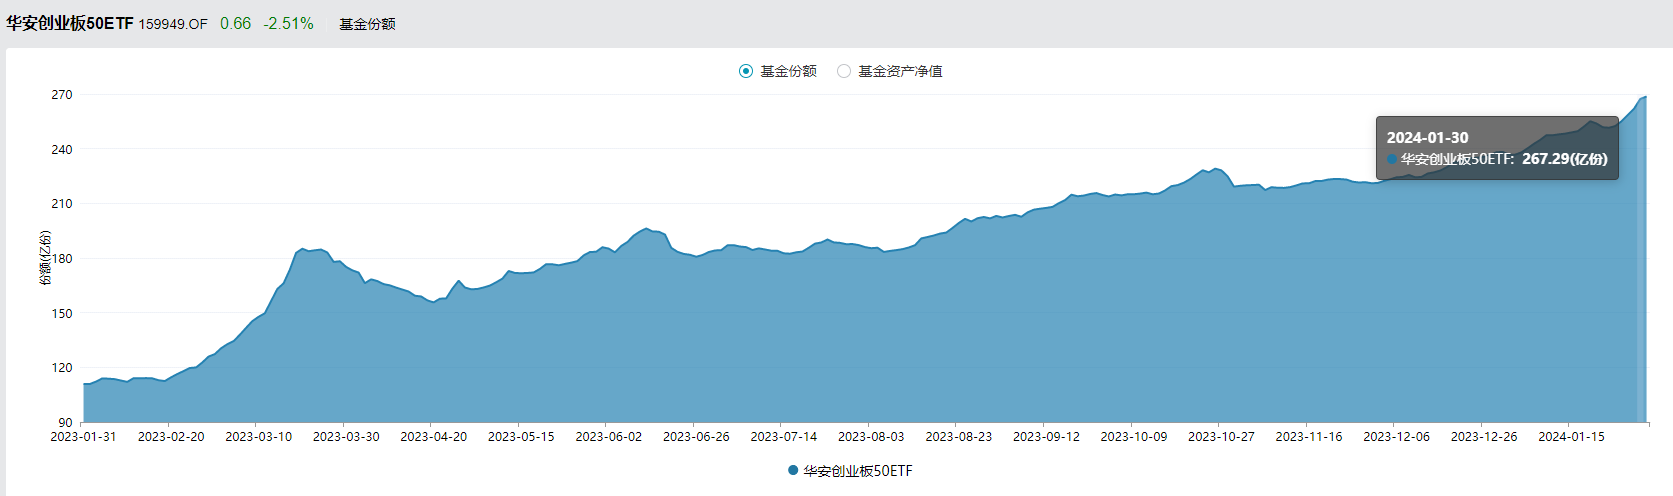The height and width of the screenshot is (496, 1673).
Task: Click the 2024-01-15 x-axis date label
Action: point(1571,437)
